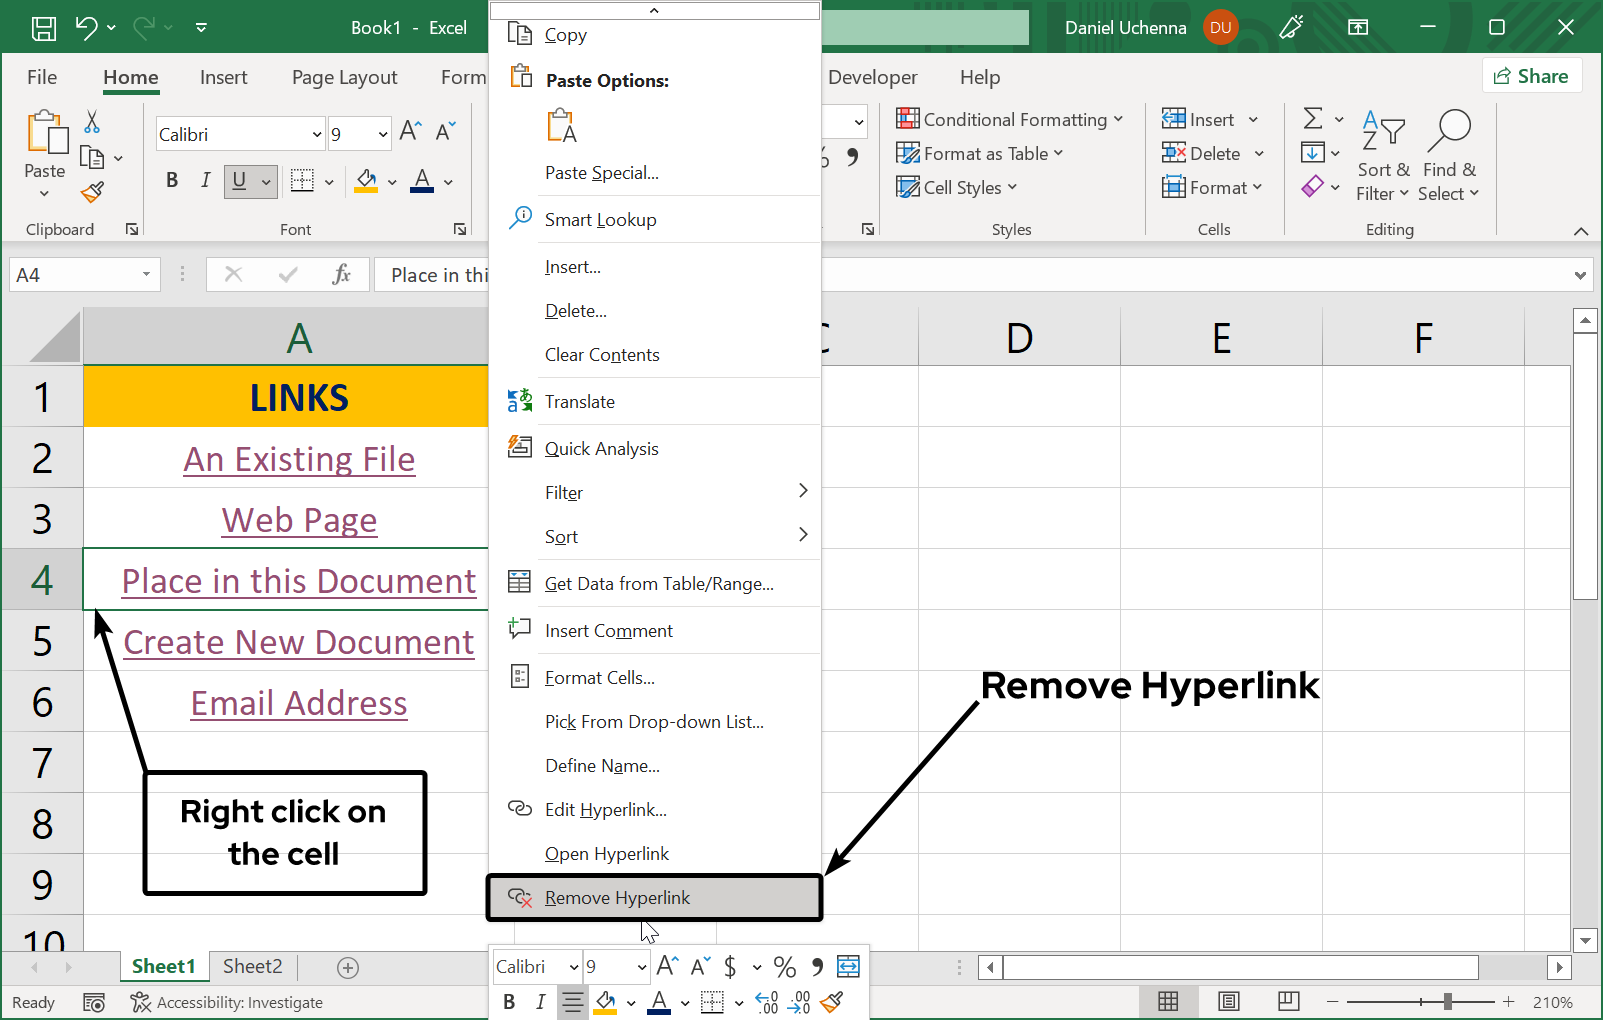
Task: Click the Format Painter brush in Clipboard group
Action: point(93,192)
